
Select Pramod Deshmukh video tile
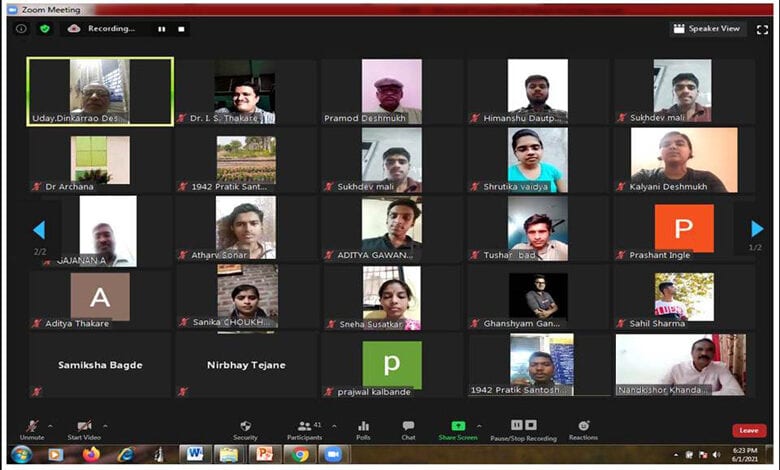point(392,92)
